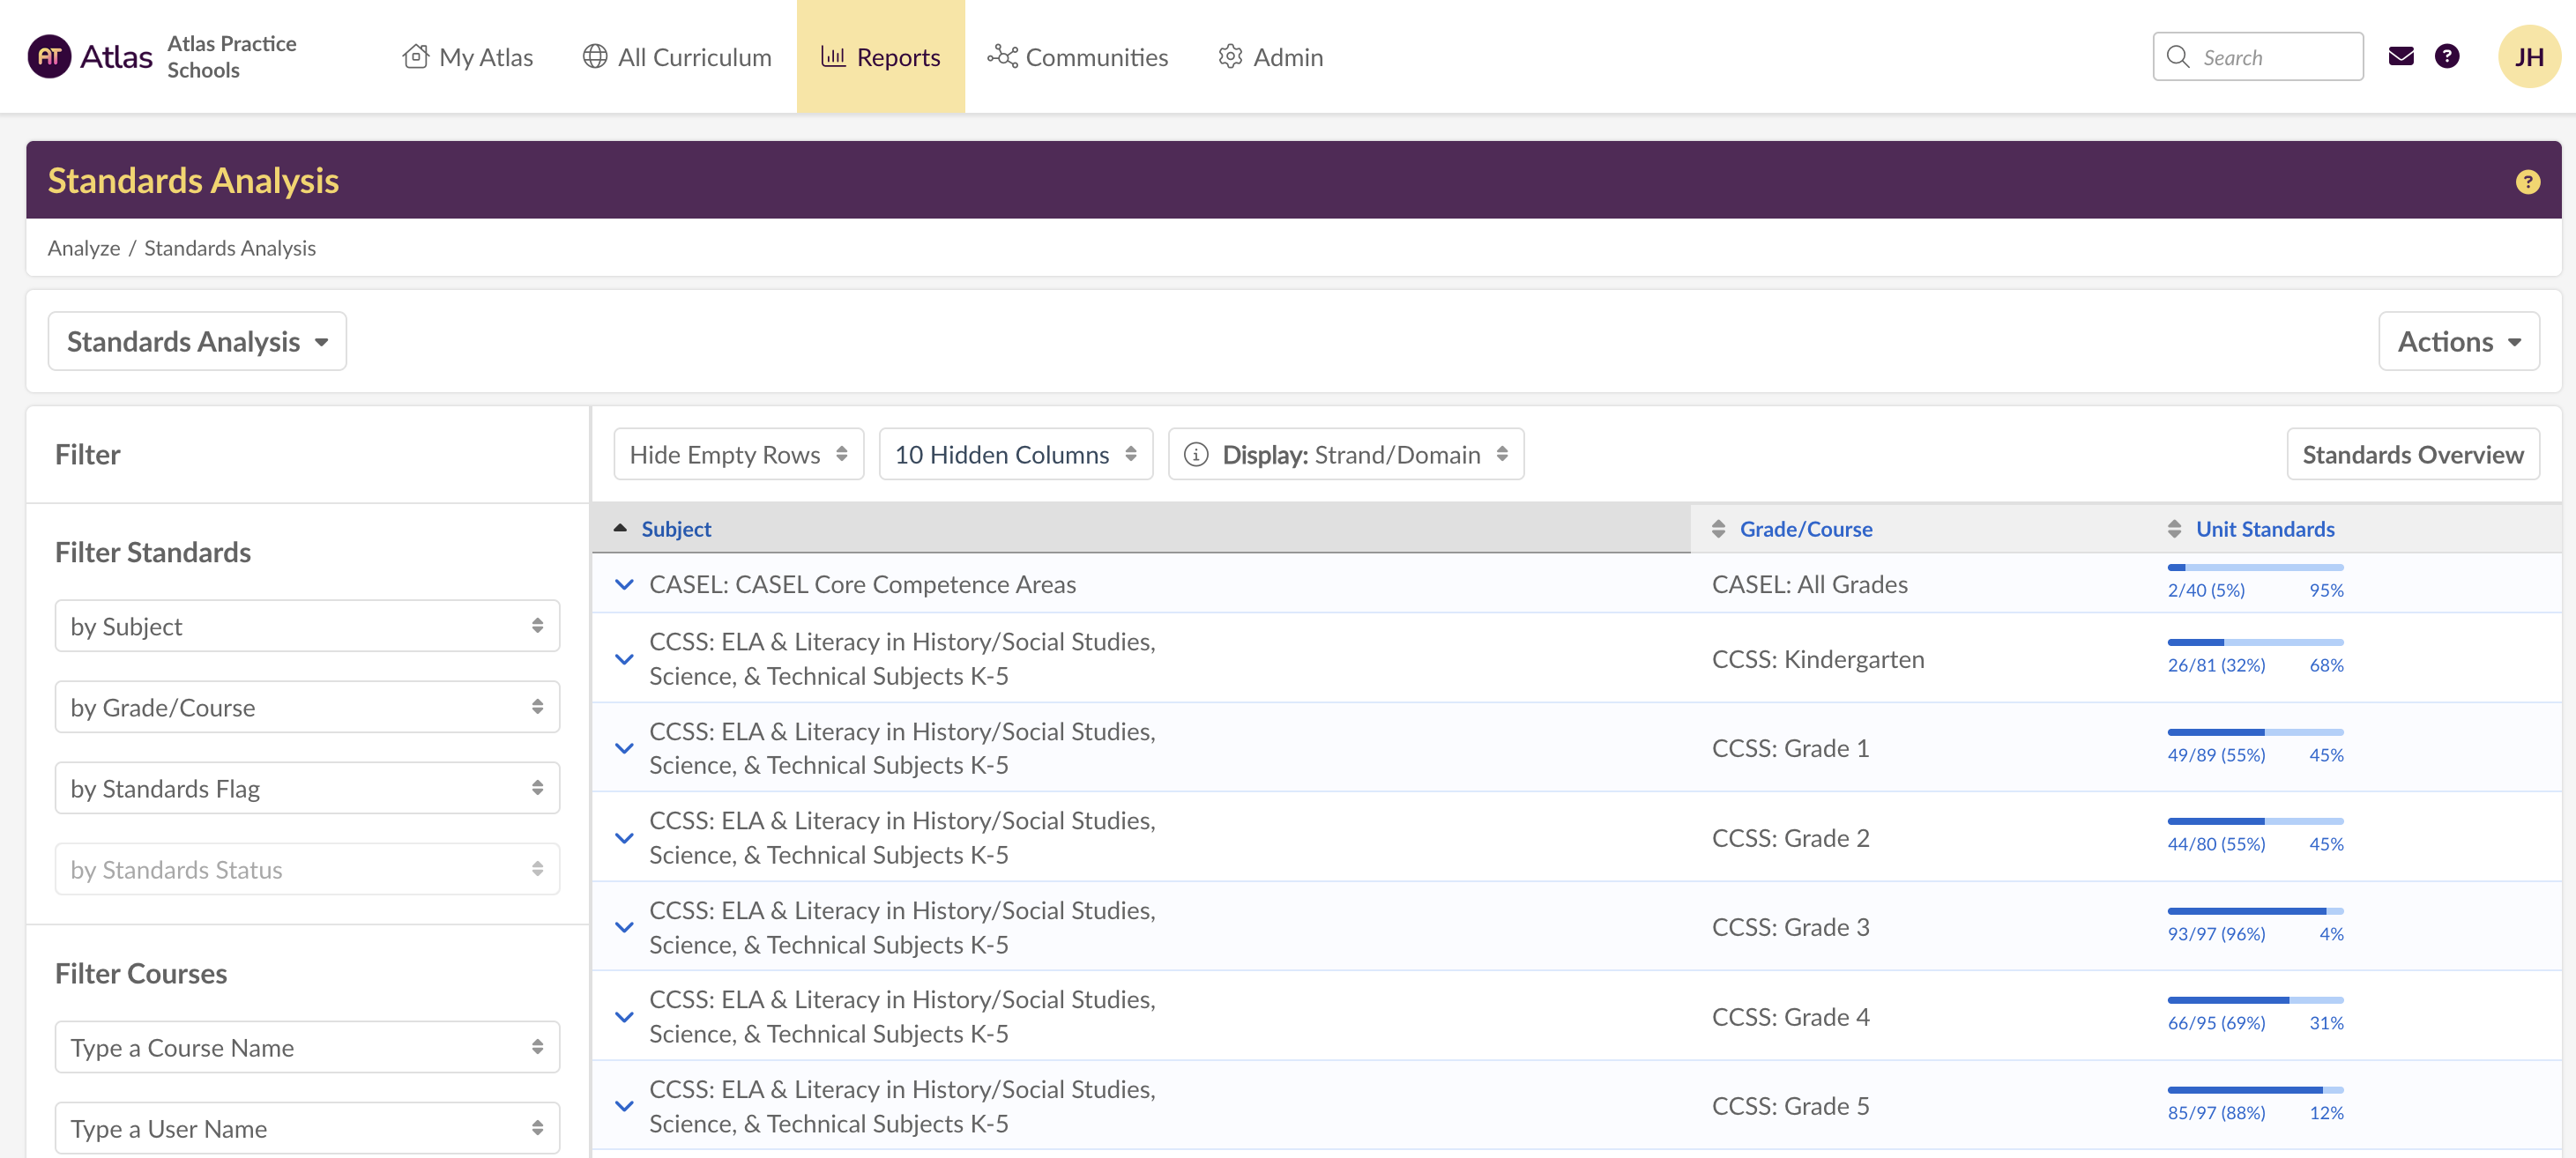Sort by Grade/Course column arrows
This screenshot has width=2576, height=1158.
pyautogui.click(x=1718, y=529)
